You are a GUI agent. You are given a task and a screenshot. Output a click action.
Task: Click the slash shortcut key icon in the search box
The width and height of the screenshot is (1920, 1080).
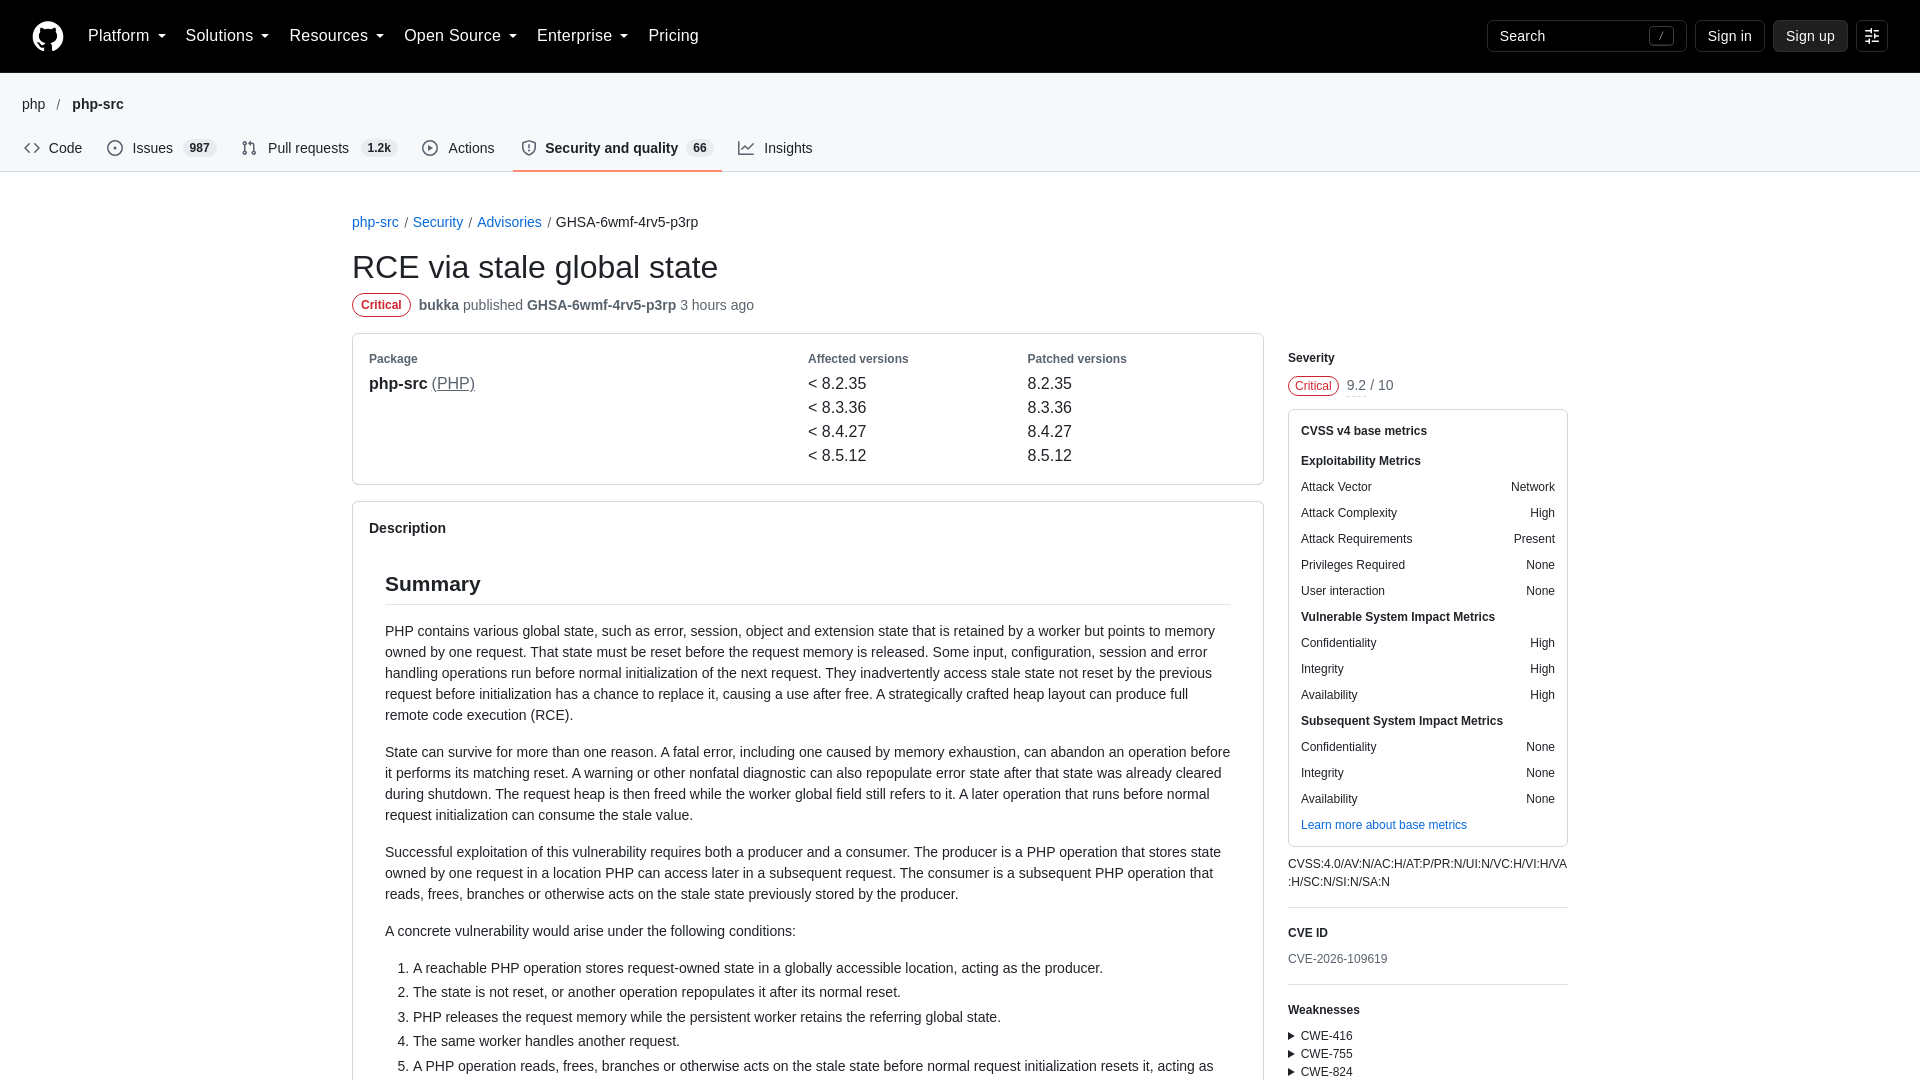(1661, 36)
